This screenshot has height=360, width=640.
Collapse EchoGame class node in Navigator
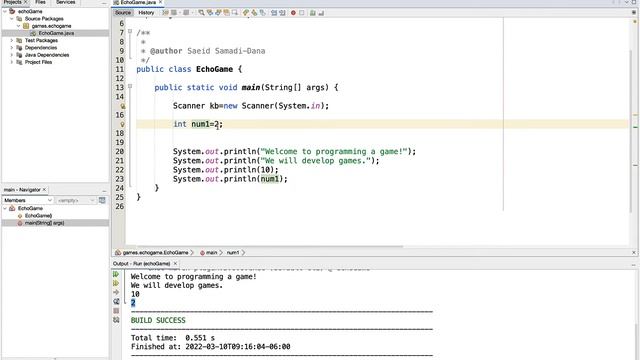point(5,208)
